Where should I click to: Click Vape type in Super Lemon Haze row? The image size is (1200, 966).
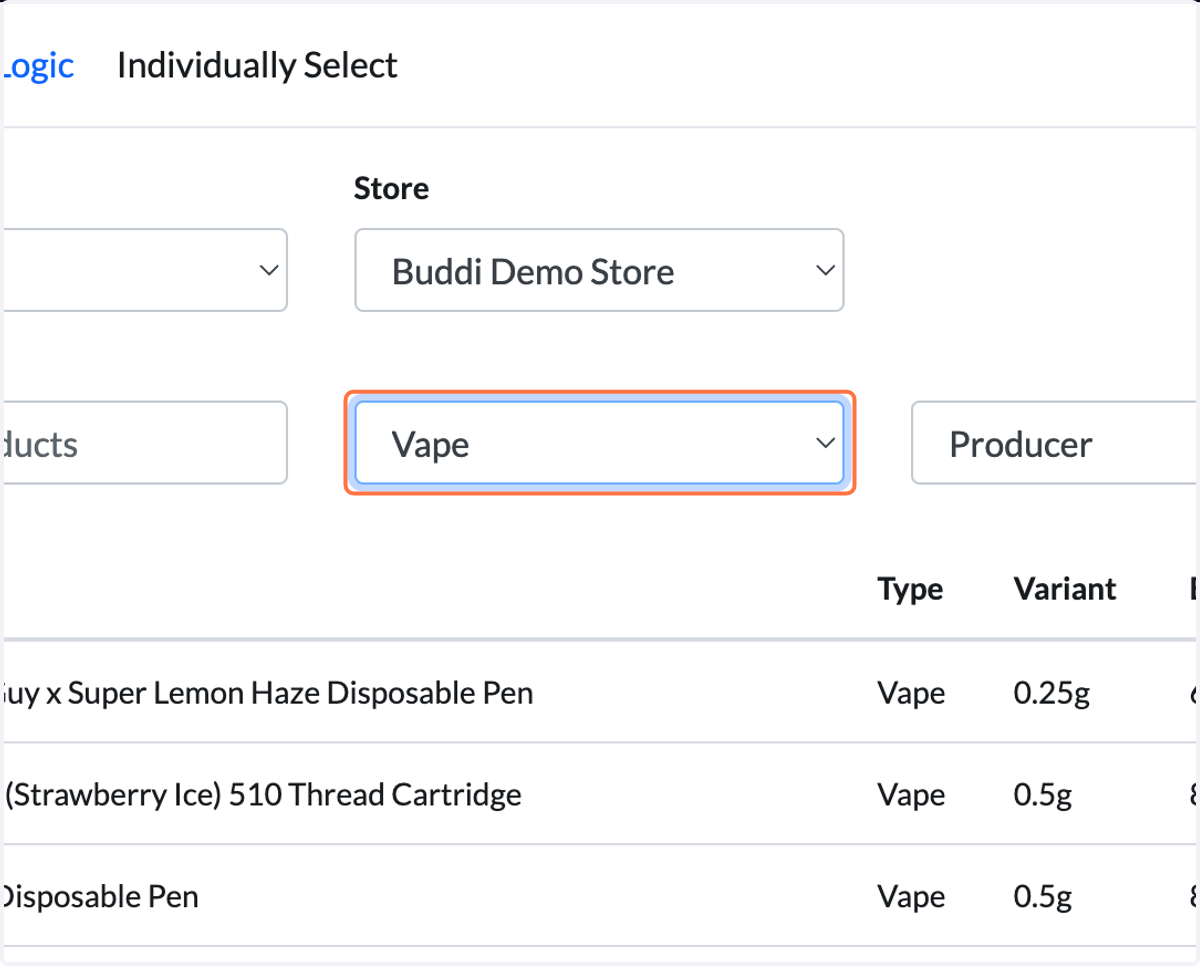click(x=911, y=693)
